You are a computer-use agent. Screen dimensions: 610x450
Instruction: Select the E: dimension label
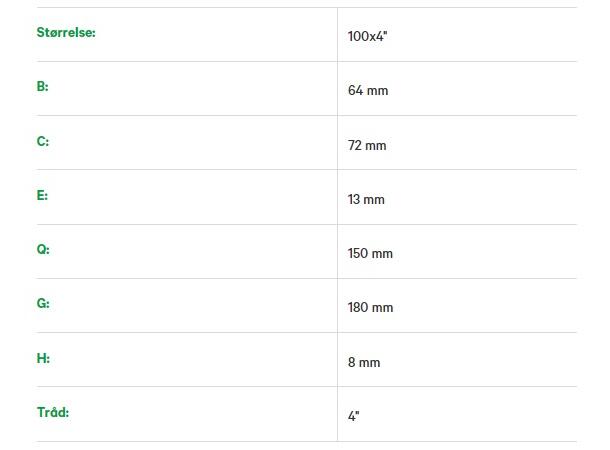click(42, 195)
